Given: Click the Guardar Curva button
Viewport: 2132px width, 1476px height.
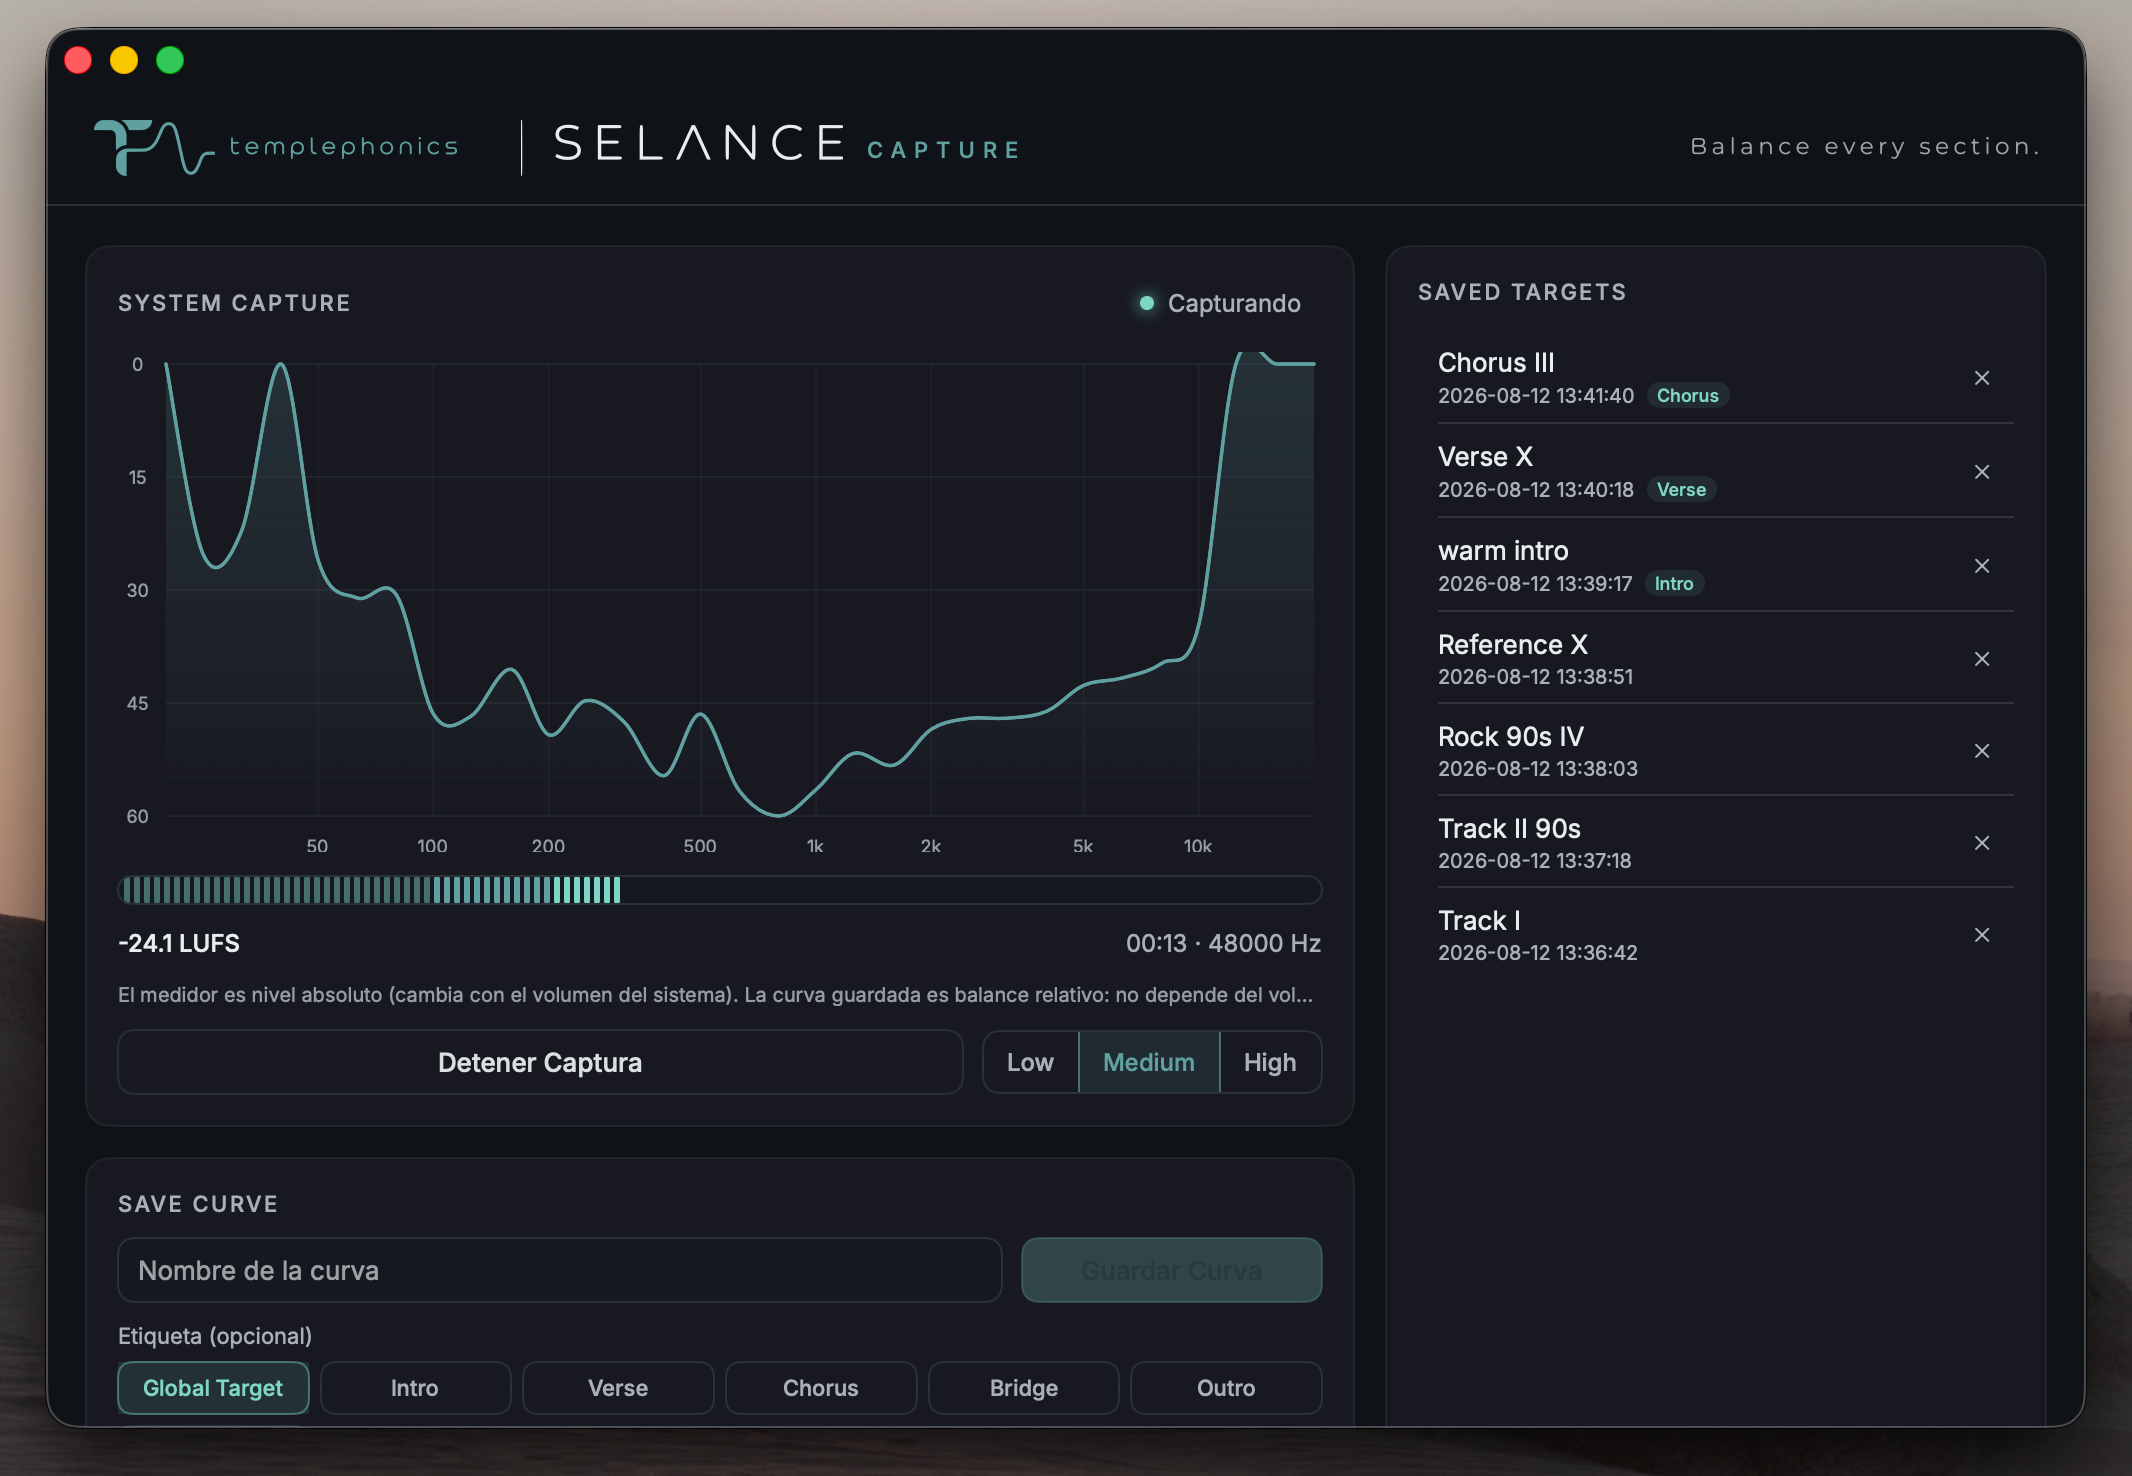Looking at the screenshot, I should click(1171, 1270).
